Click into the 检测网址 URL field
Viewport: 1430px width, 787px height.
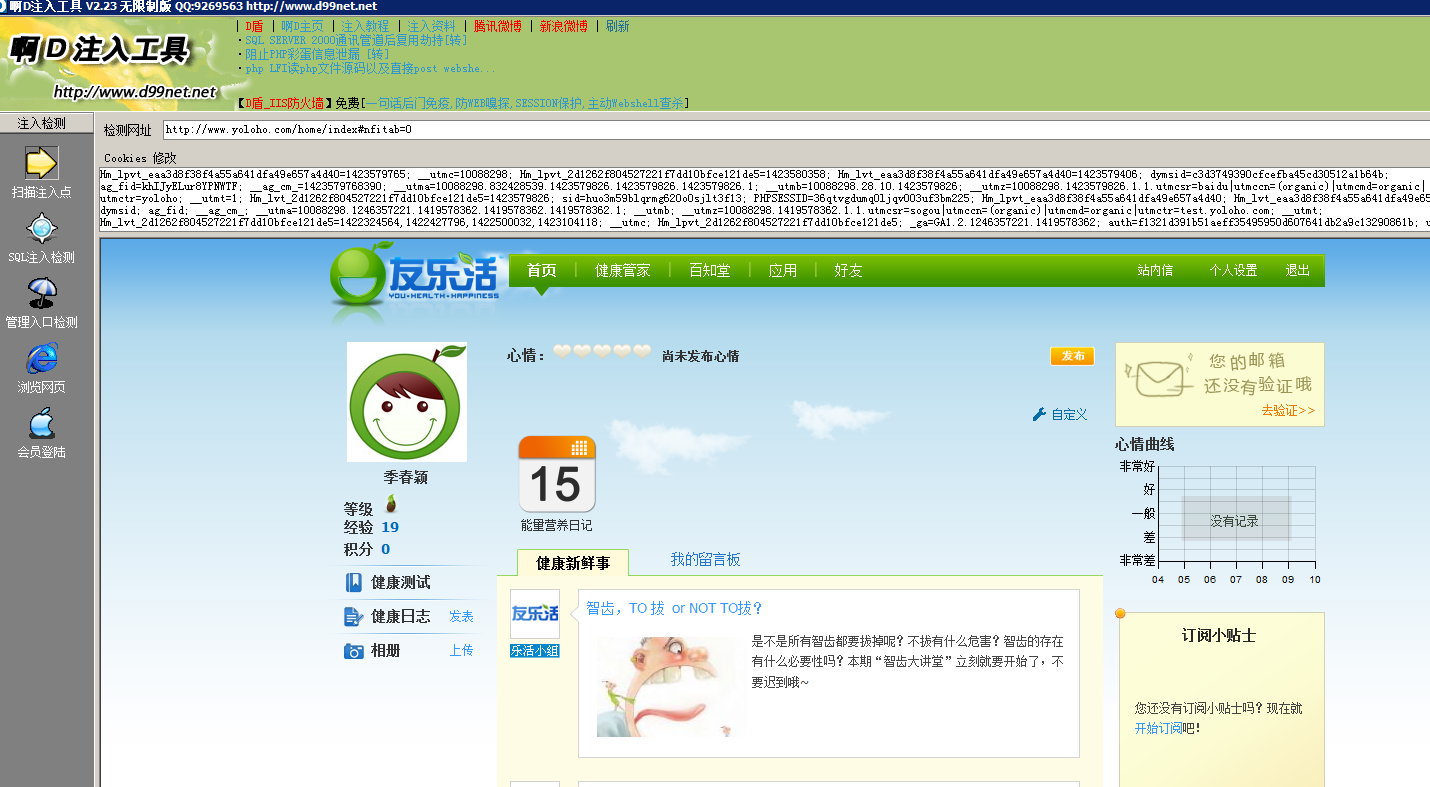click(x=796, y=130)
